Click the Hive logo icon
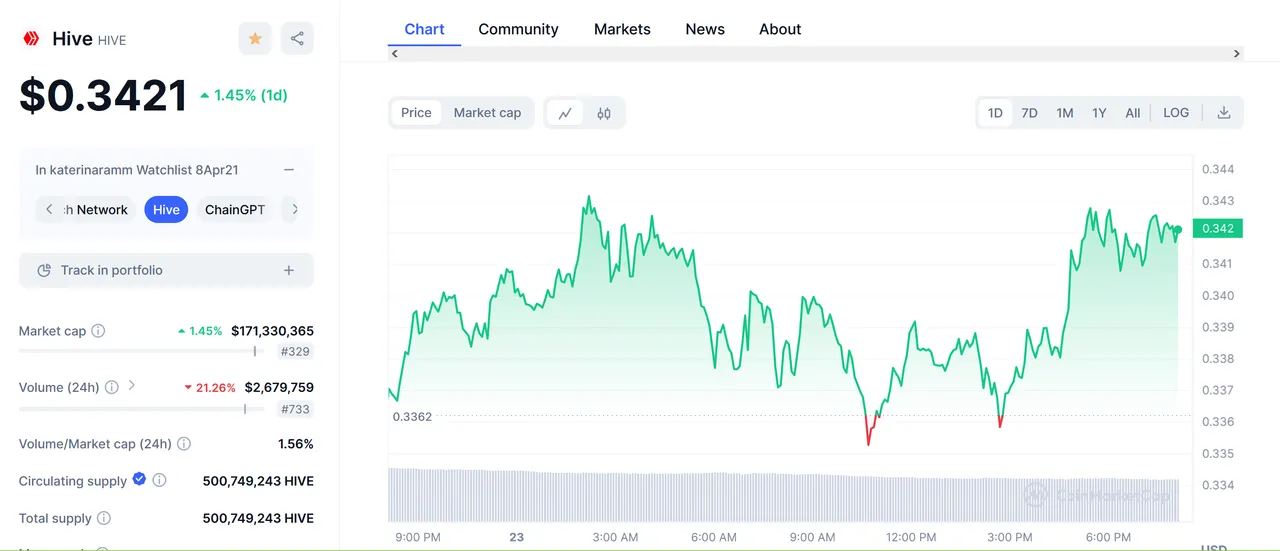The height and width of the screenshot is (551, 1280). (31, 39)
